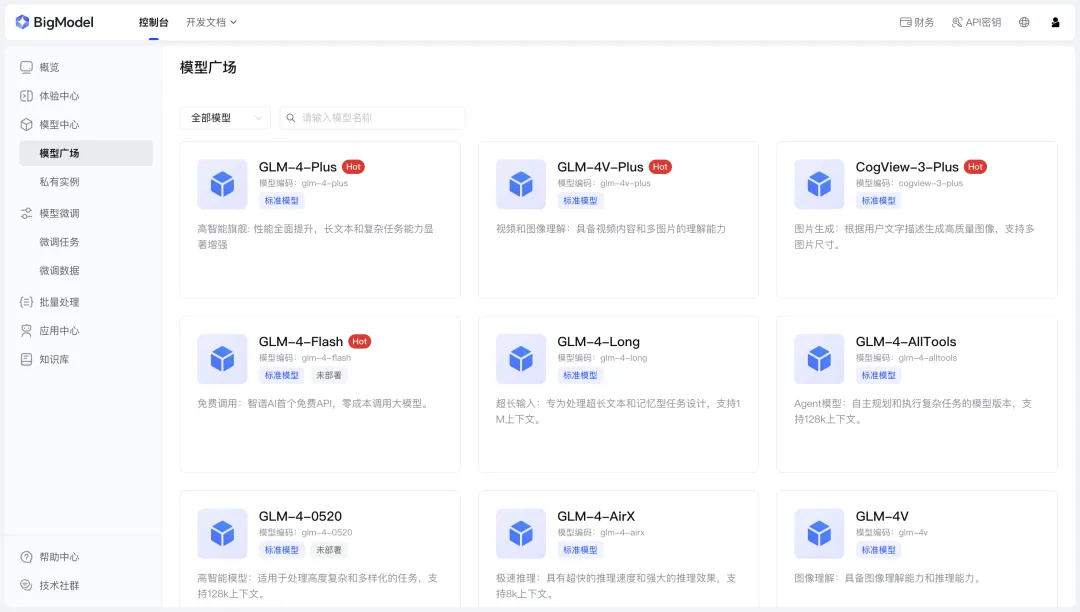Viewport: 1080px width, 612px height.
Task: Click the 批量处理 text item in the sidebar
Action: click(59, 302)
